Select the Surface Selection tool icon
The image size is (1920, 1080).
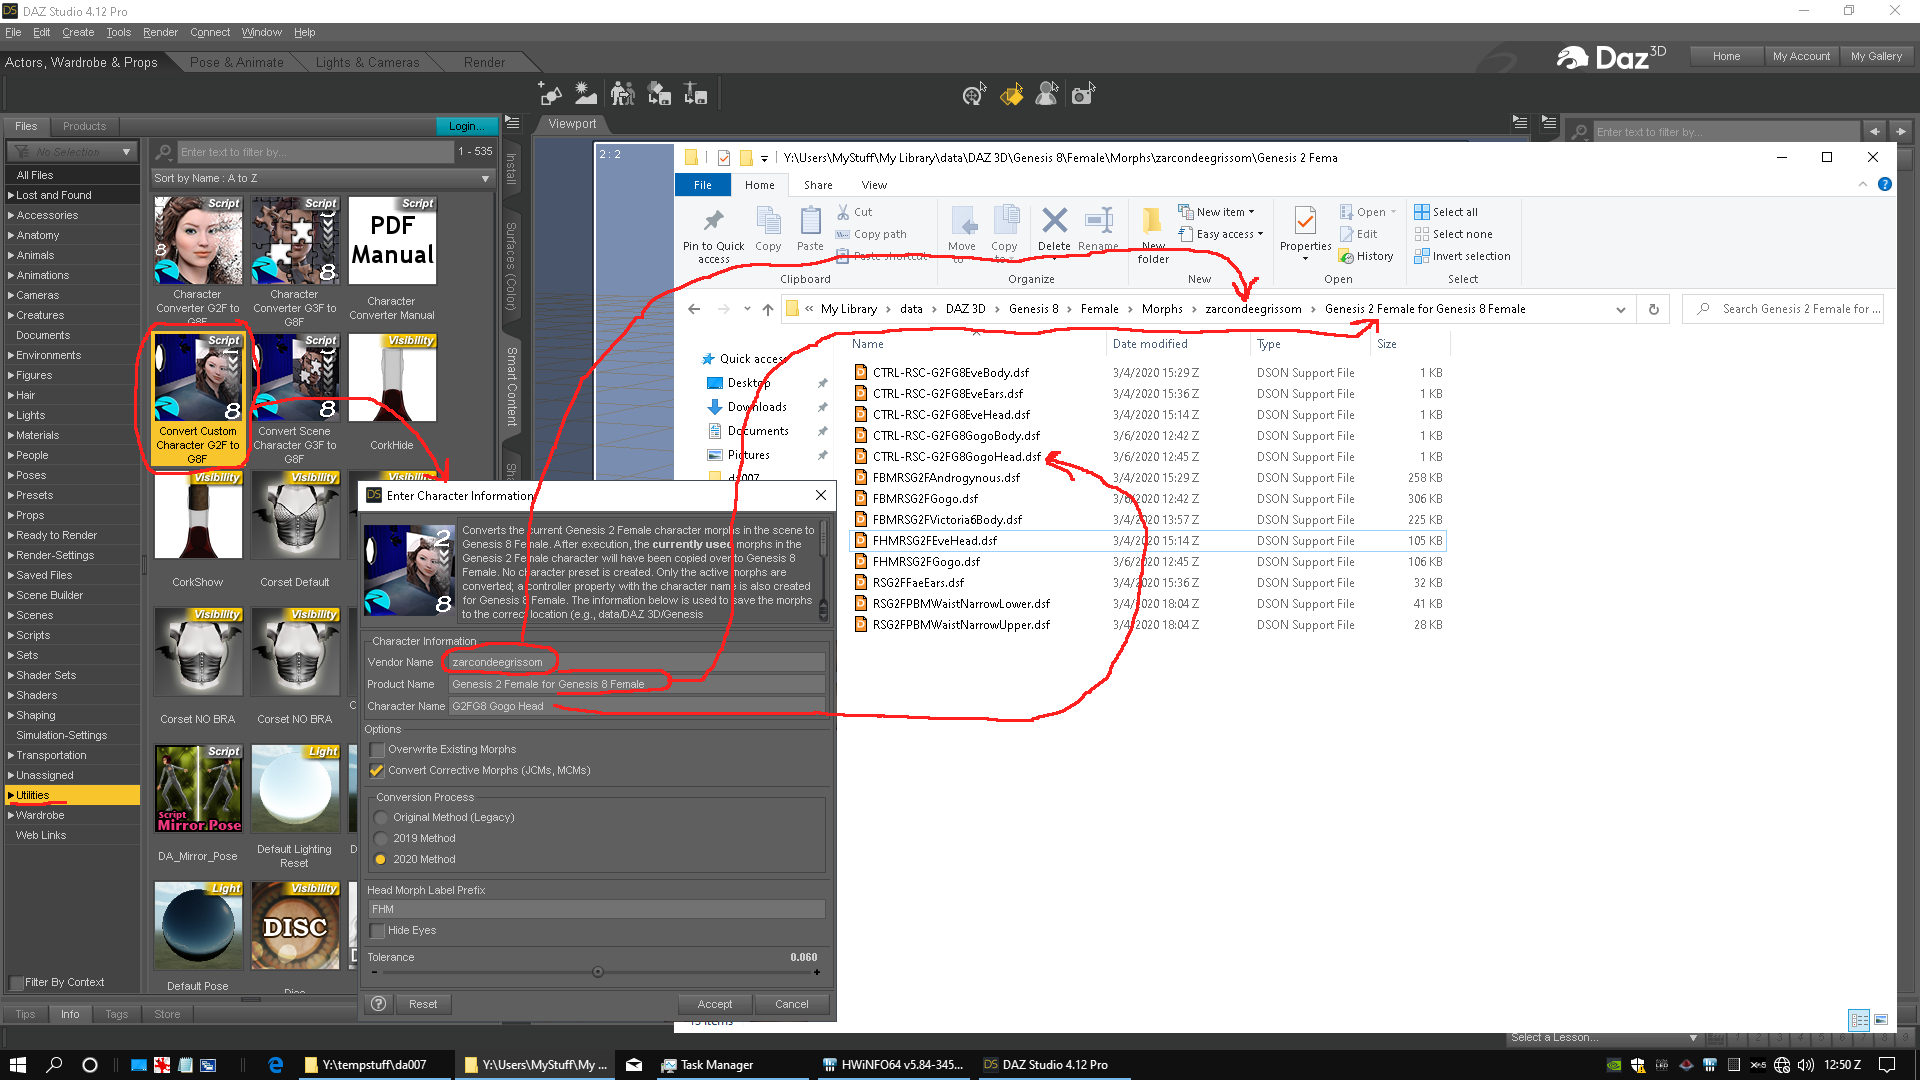(1011, 94)
